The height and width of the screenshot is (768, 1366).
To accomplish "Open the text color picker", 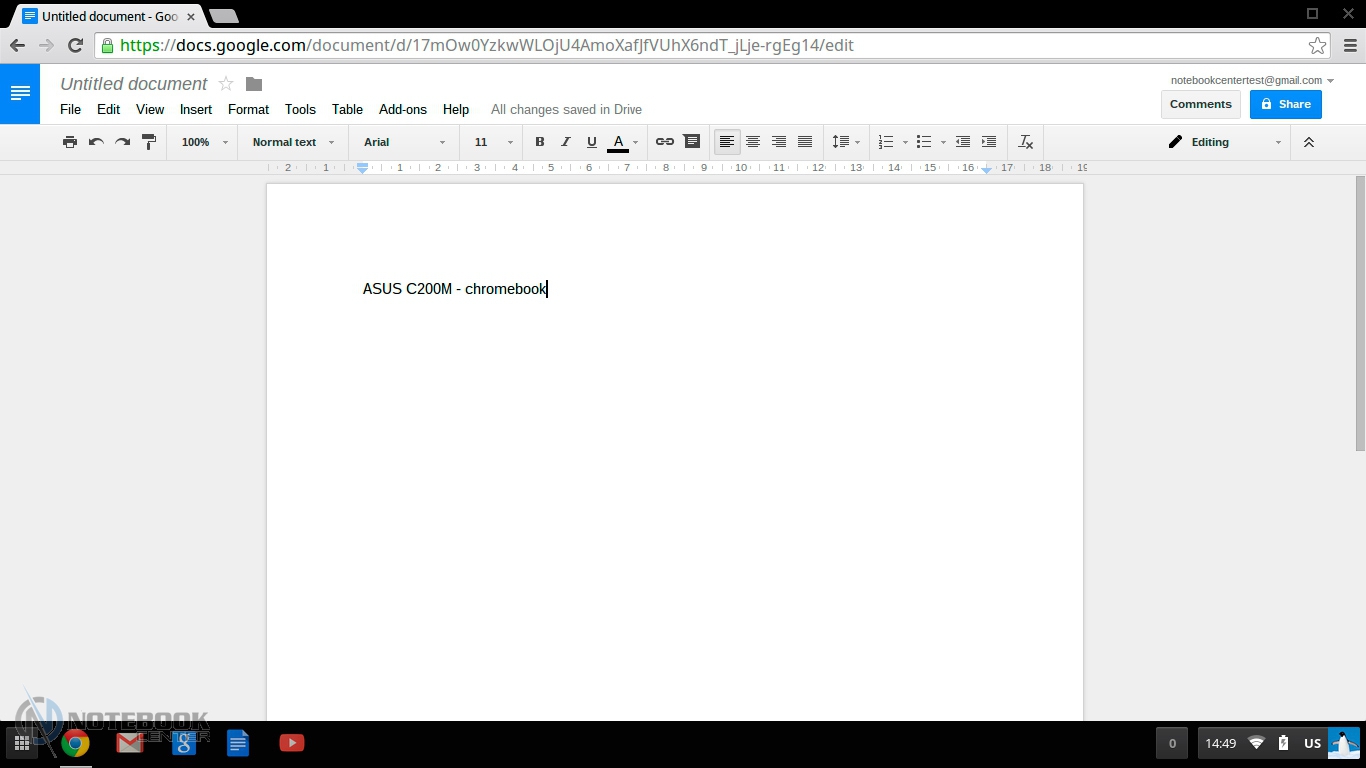I will pyautogui.click(x=622, y=142).
